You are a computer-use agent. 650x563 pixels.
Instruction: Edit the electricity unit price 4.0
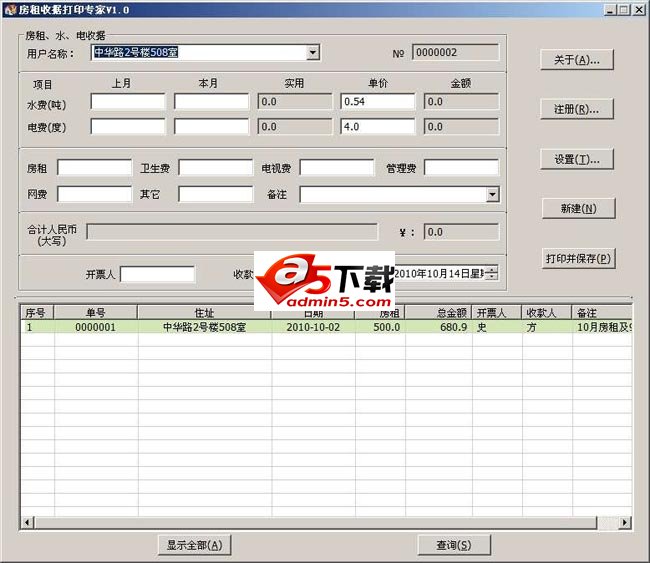tap(378, 127)
